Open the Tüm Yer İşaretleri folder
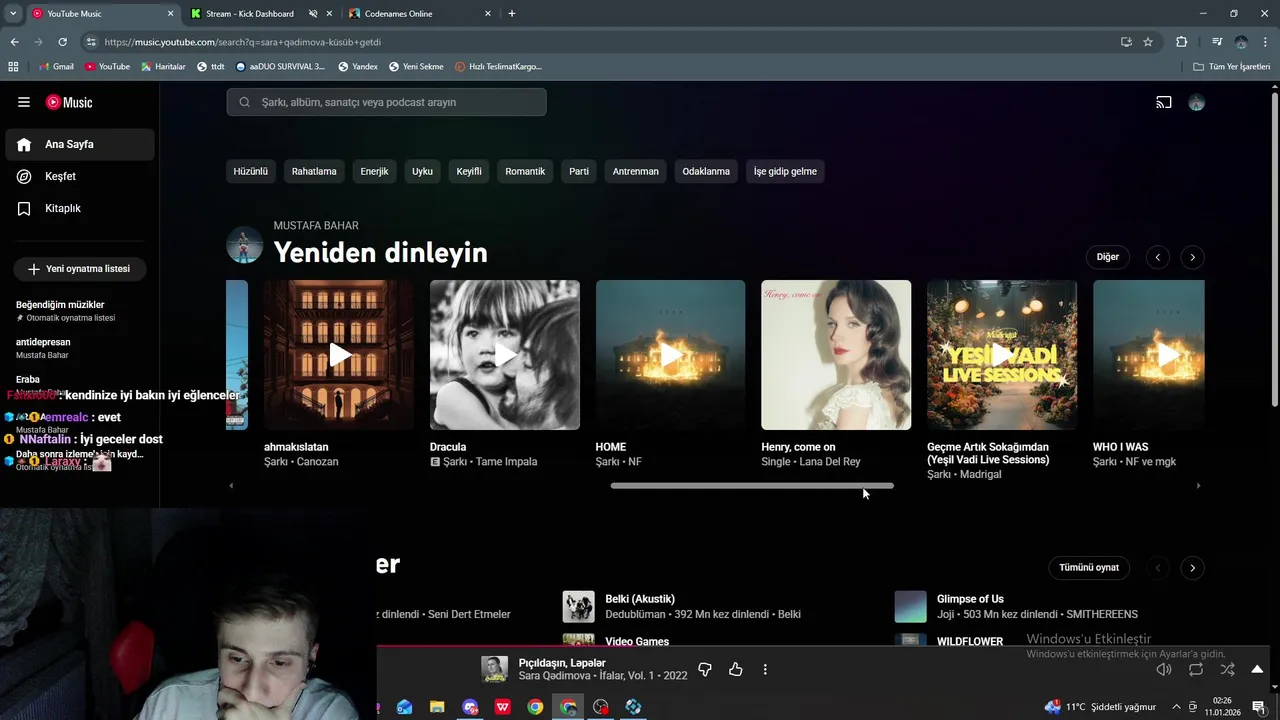 pos(1232,67)
